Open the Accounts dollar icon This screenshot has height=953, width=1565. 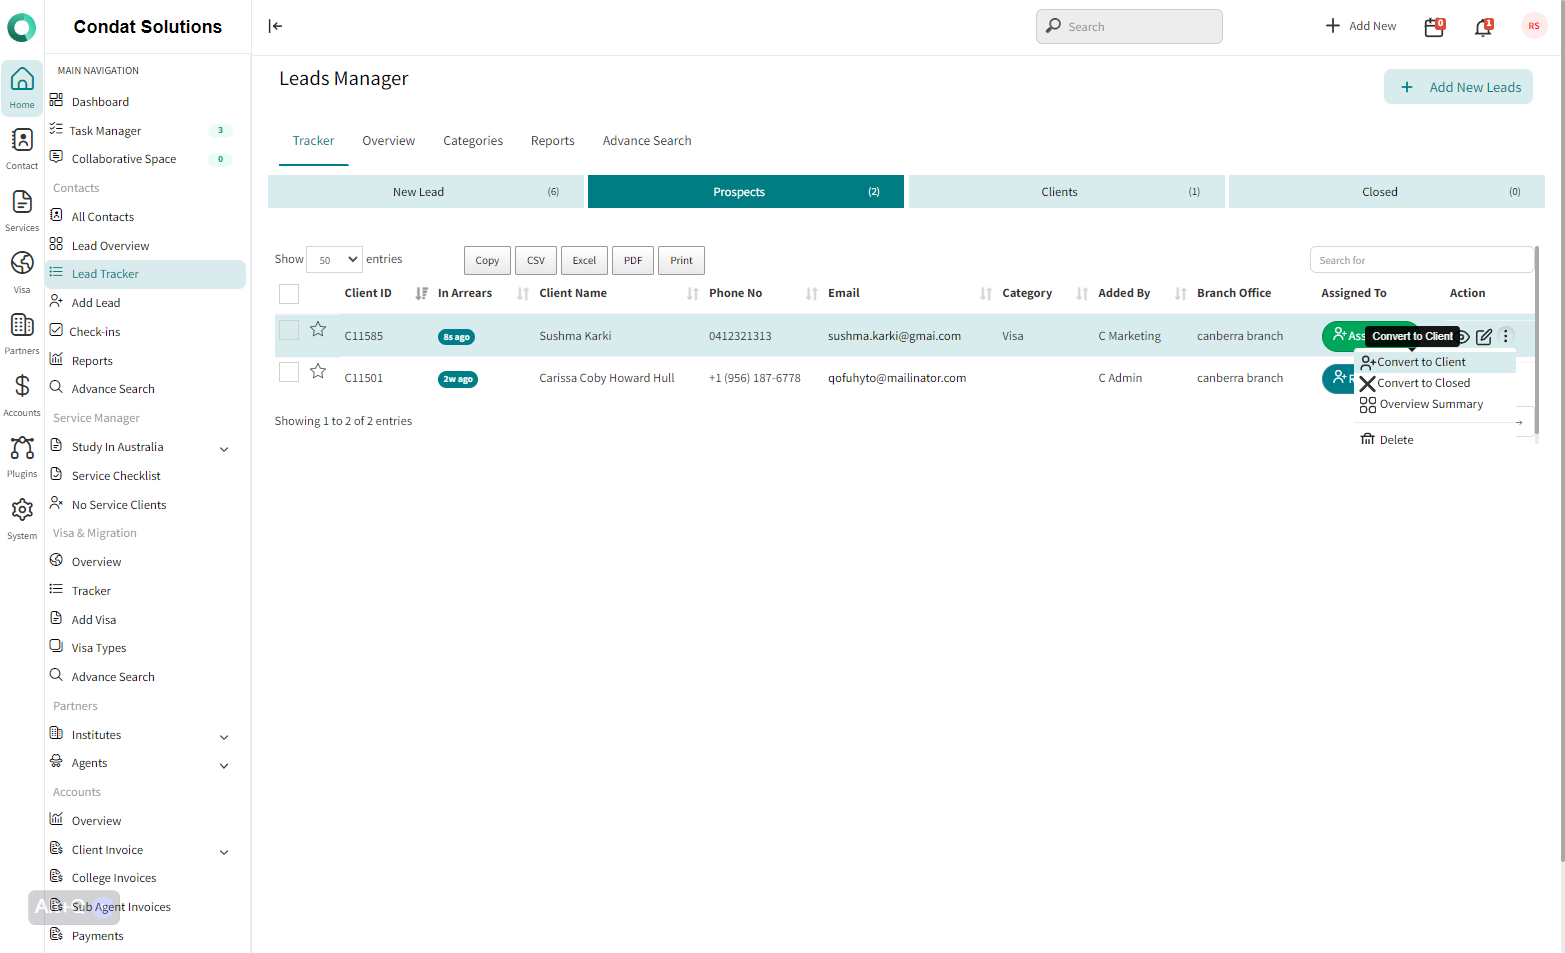pos(22,395)
